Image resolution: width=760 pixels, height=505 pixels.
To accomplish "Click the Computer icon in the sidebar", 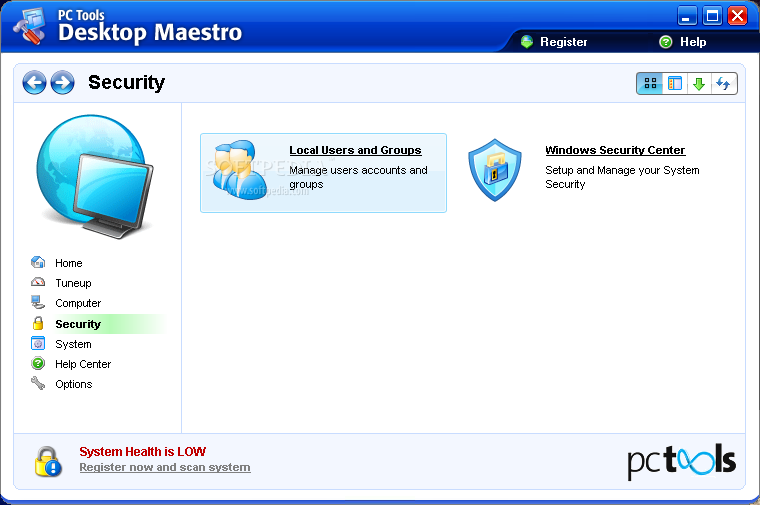I will point(38,302).
